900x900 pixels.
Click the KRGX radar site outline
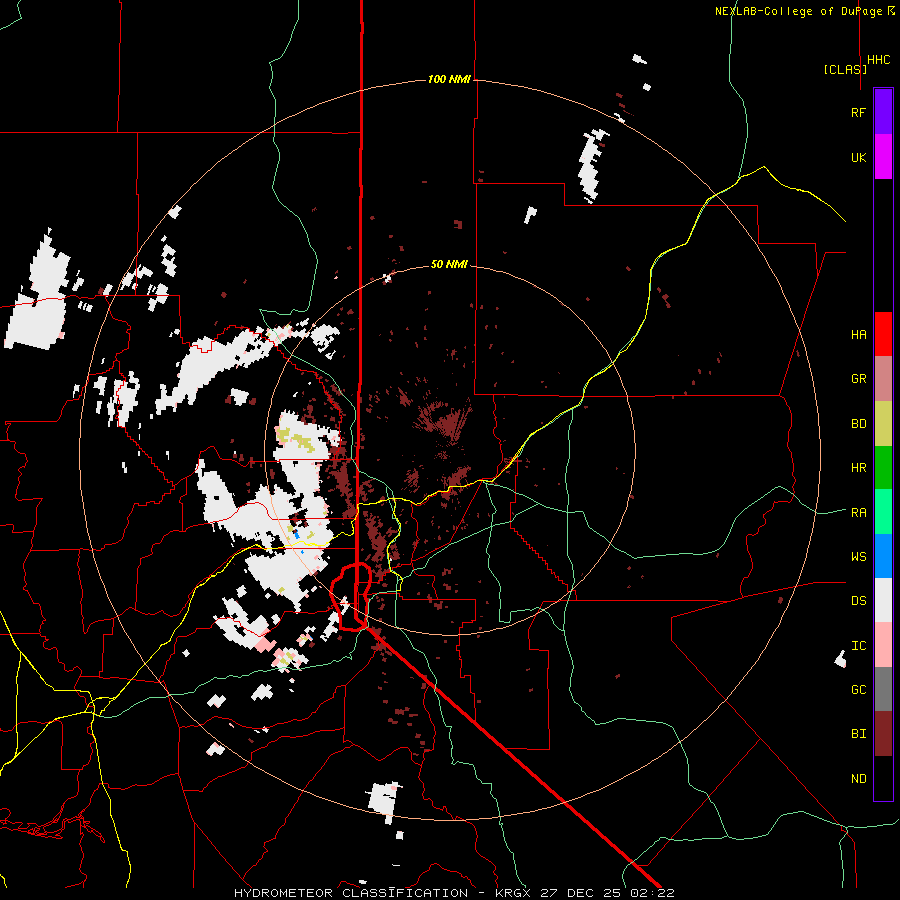tap(352, 597)
